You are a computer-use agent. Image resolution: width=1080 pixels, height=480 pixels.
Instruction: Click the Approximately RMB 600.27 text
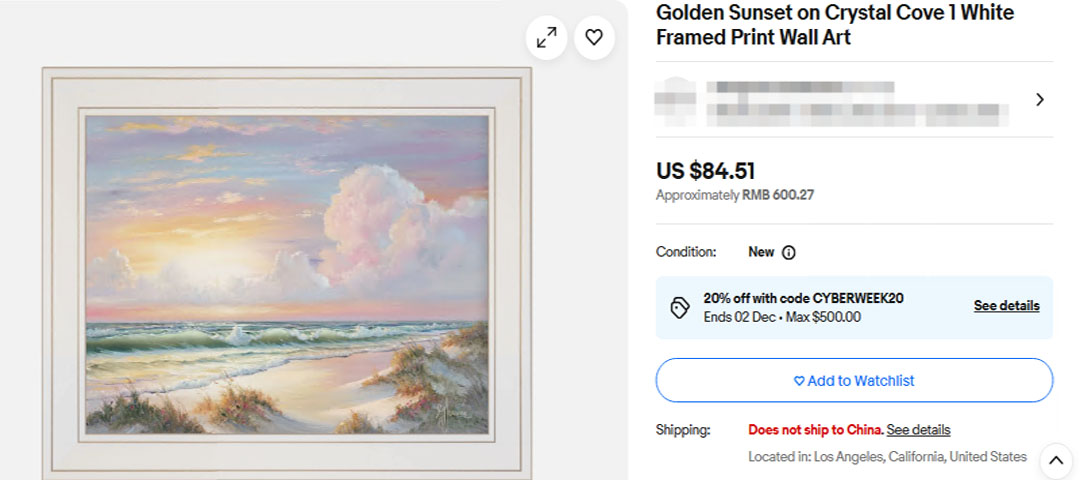[734, 195]
